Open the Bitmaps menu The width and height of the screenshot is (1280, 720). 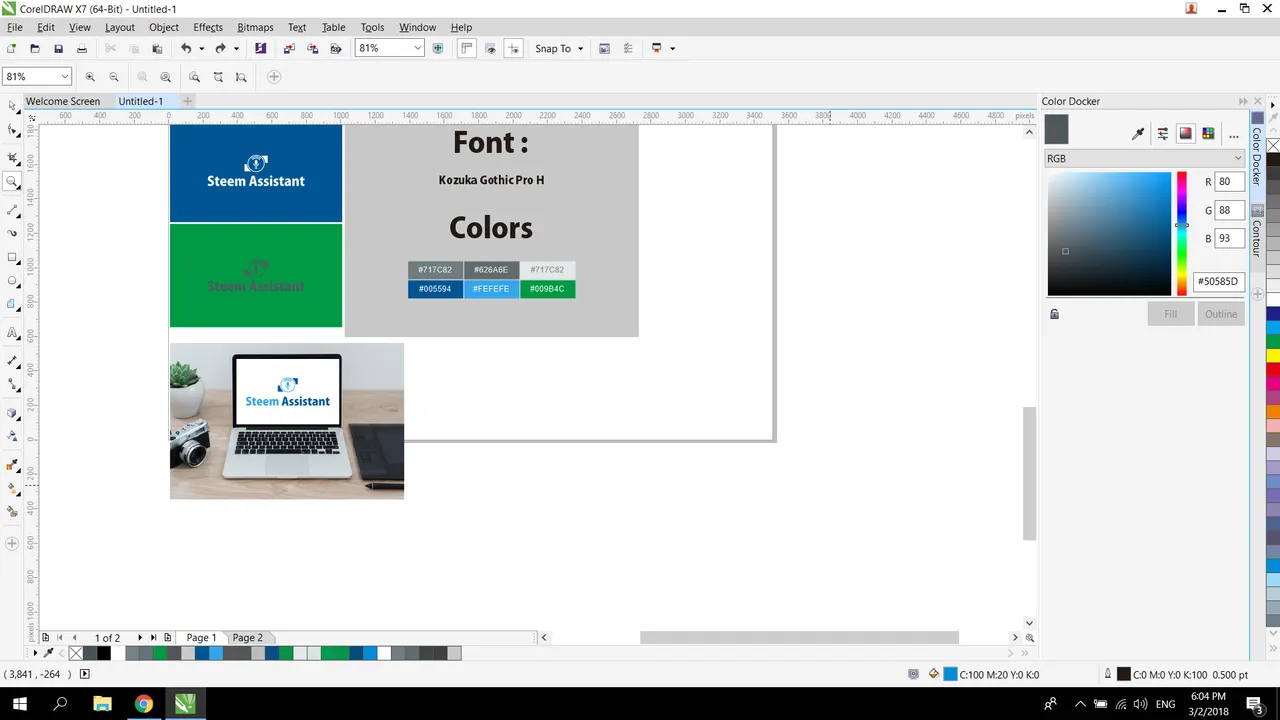click(255, 27)
